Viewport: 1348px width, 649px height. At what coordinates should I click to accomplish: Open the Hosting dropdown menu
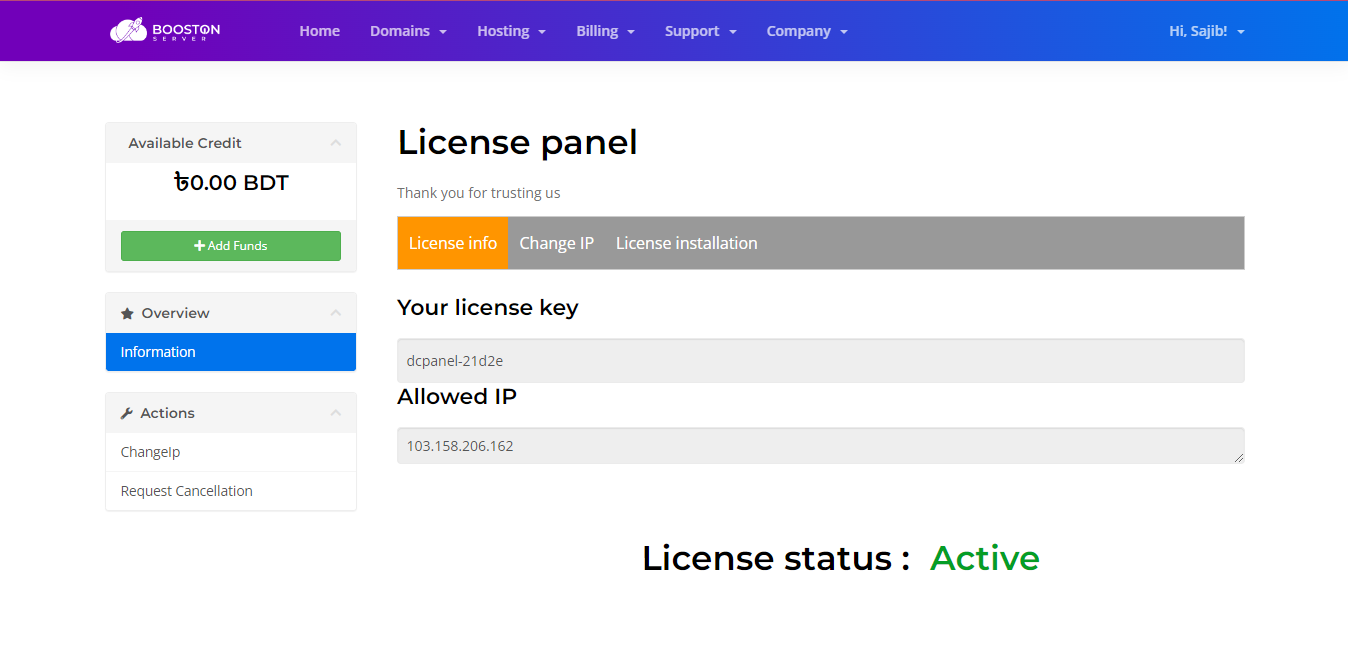(x=511, y=31)
